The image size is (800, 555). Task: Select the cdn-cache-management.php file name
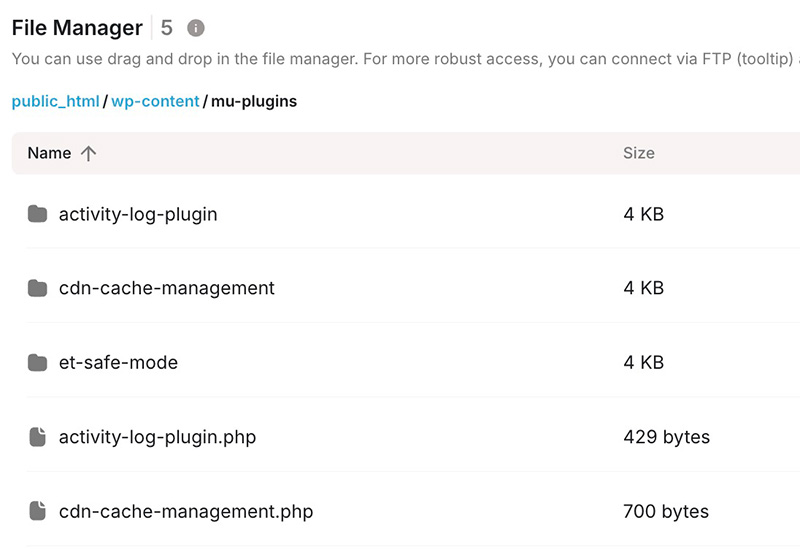point(185,511)
